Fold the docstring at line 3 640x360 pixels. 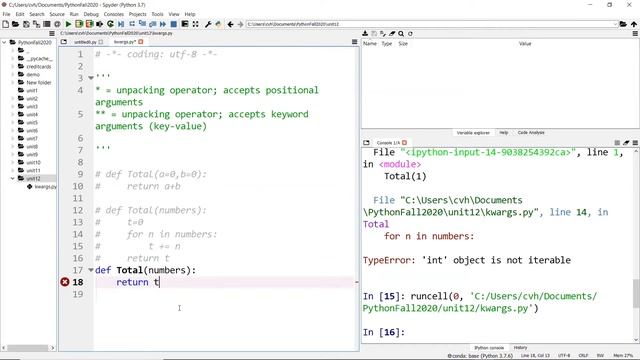point(91,78)
